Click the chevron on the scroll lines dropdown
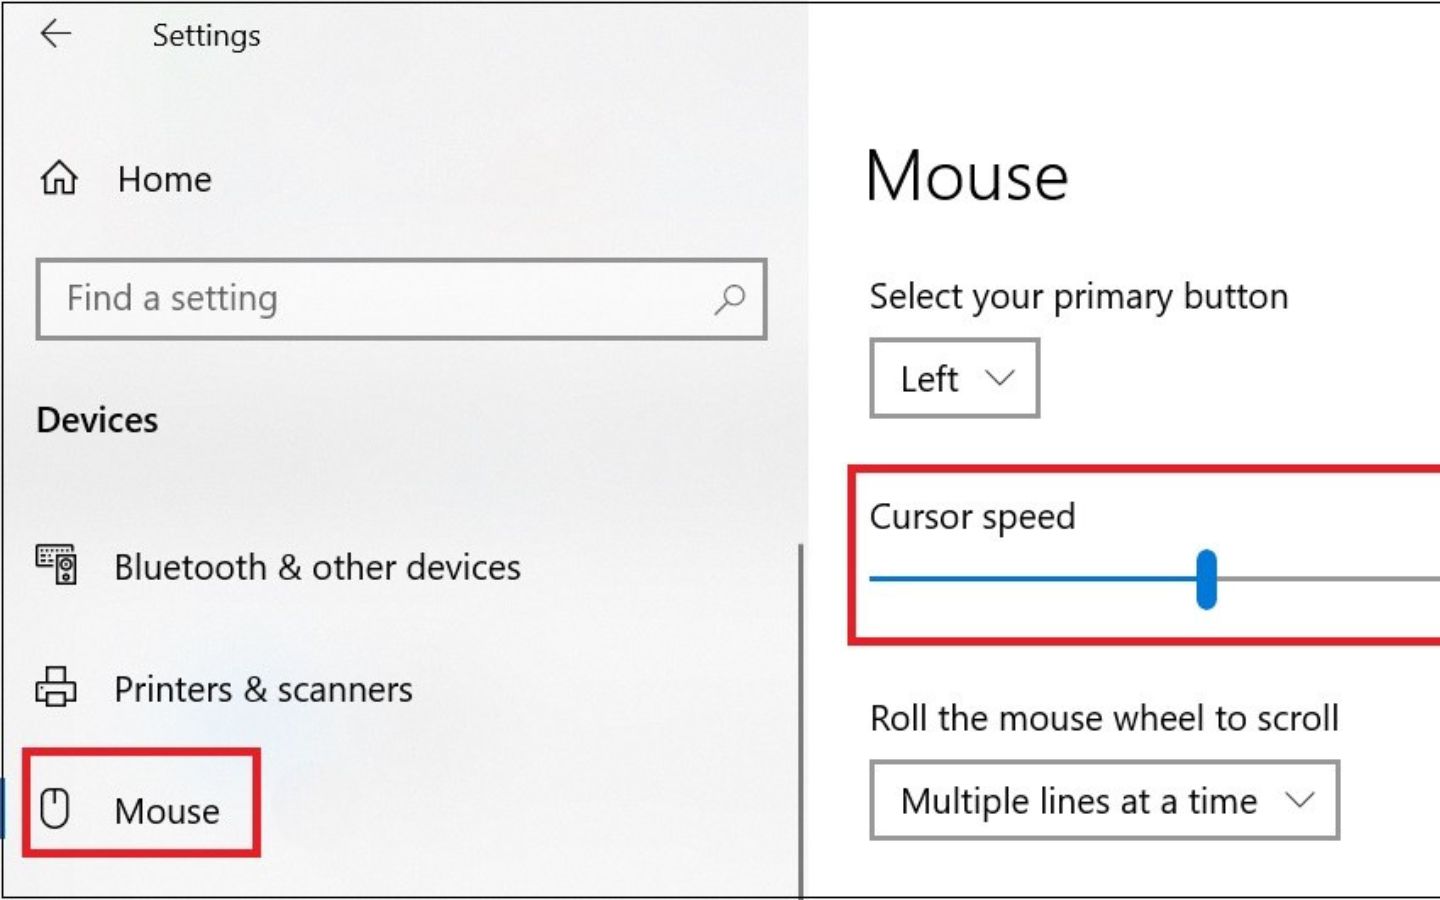Viewport: 1440px width, 900px height. [x=1300, y=800]
